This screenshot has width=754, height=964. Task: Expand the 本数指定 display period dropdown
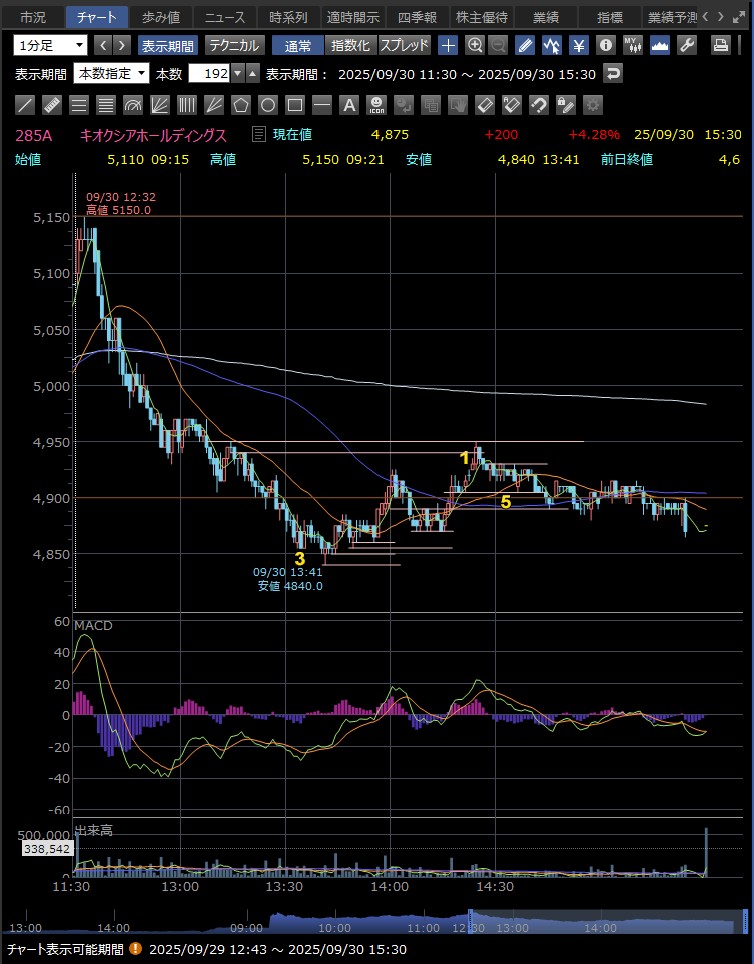coord(112,73)
